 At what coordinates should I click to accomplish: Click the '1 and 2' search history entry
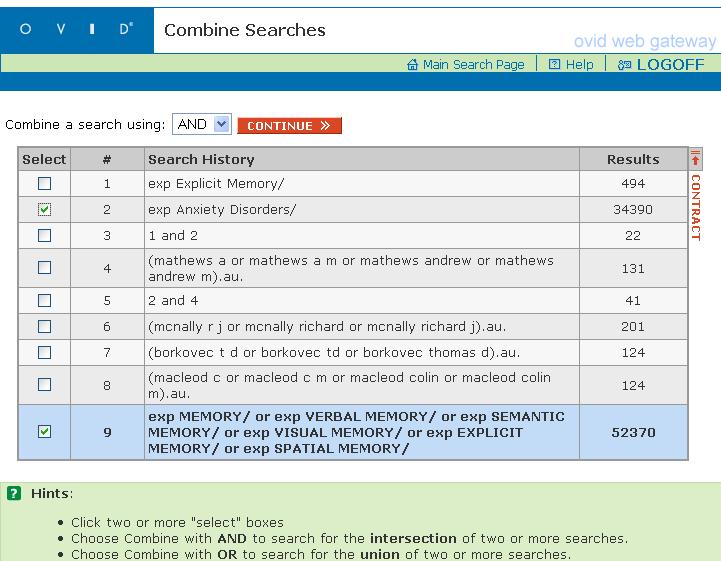(x=173, y=235)
